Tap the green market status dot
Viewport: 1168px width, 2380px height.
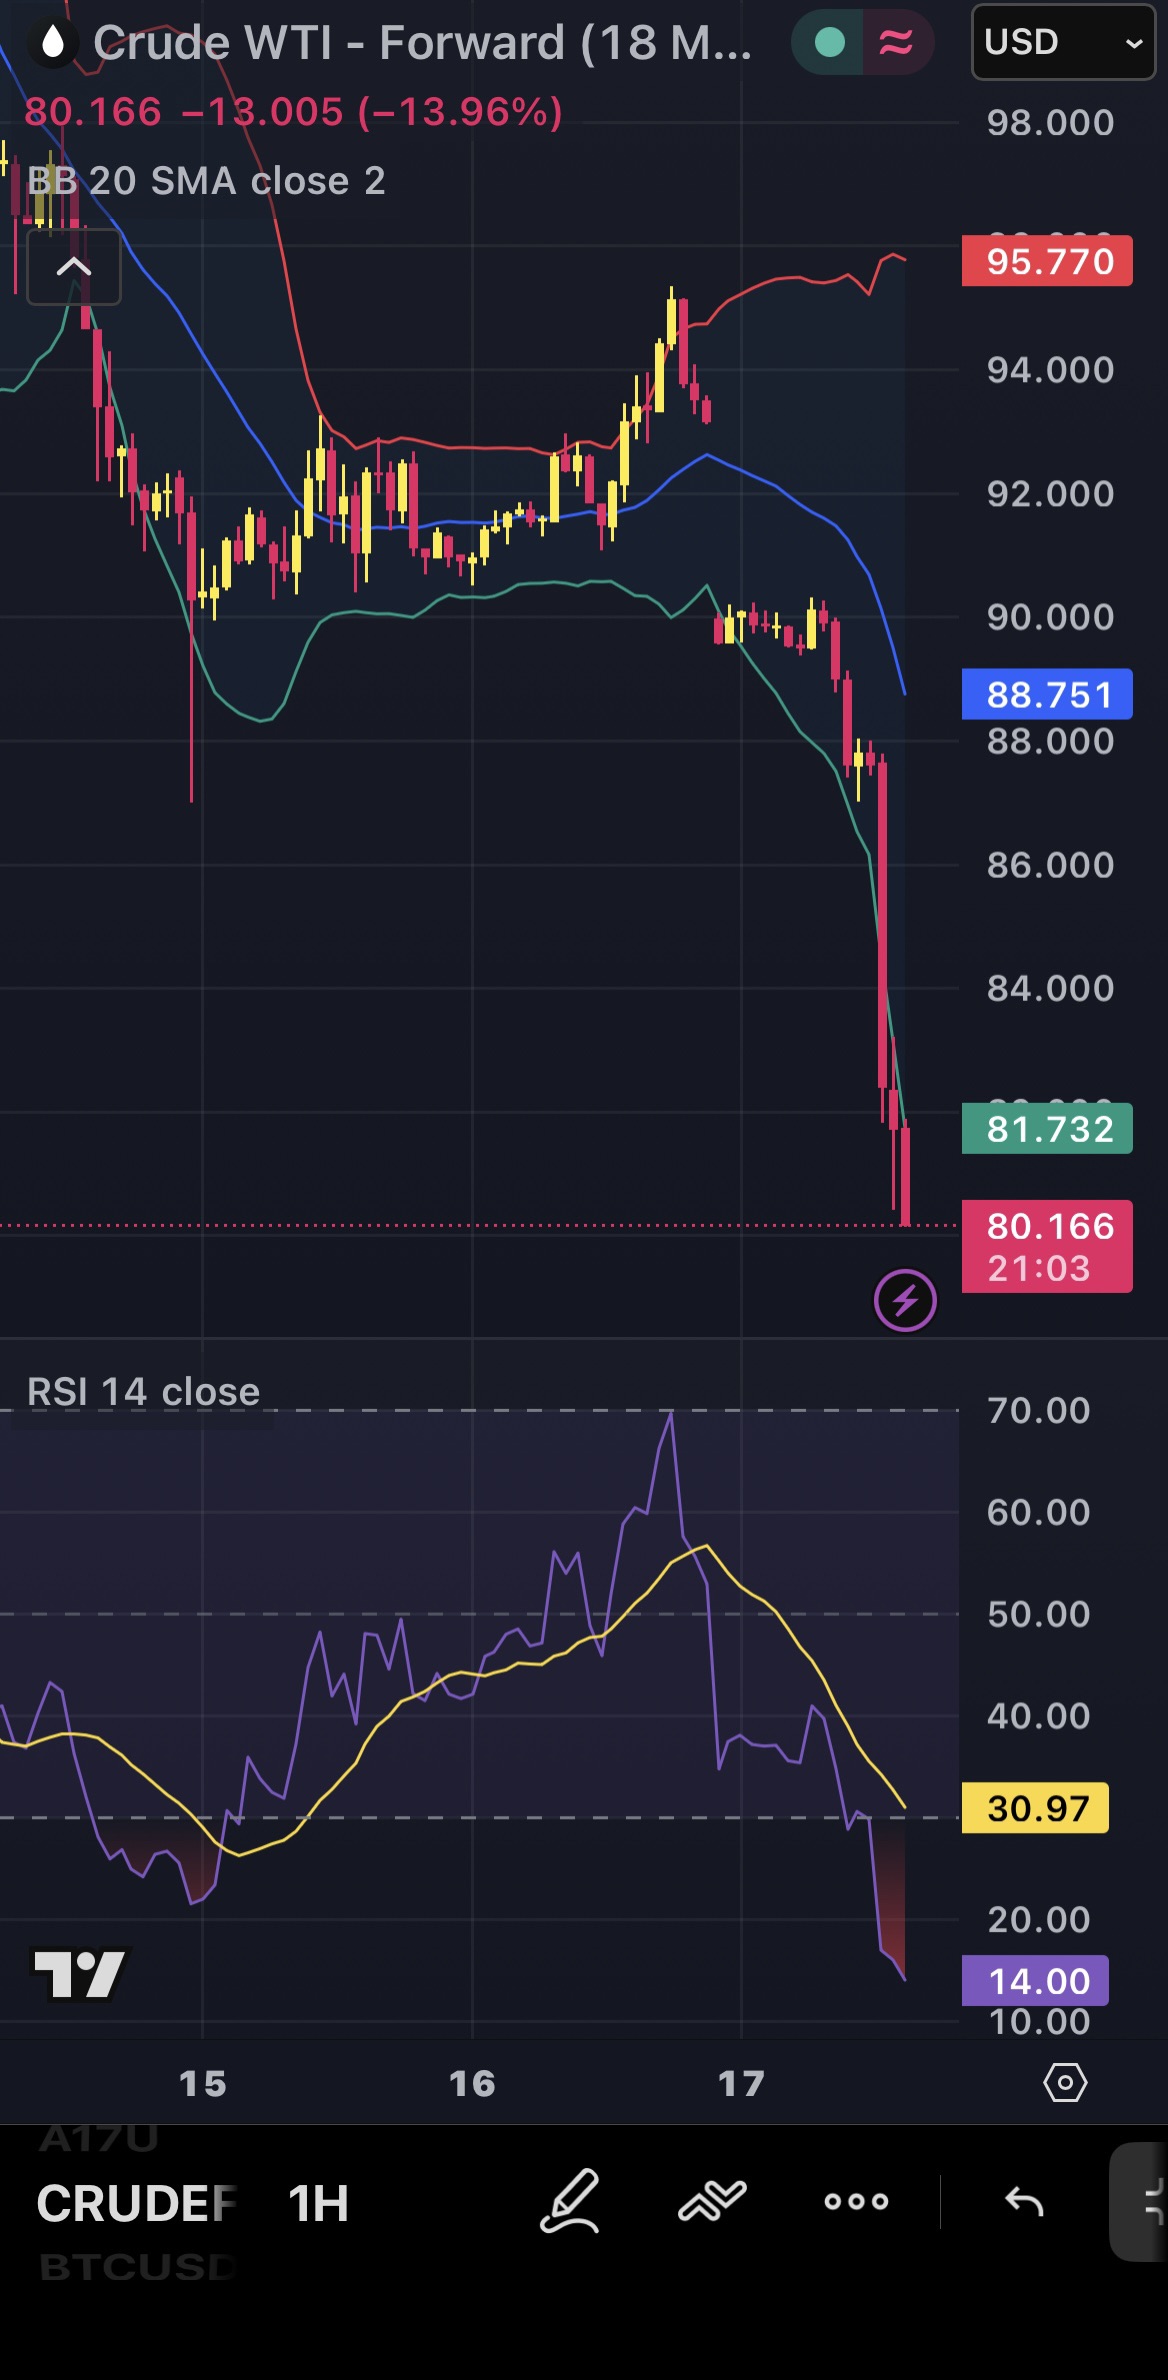[829, 42]
